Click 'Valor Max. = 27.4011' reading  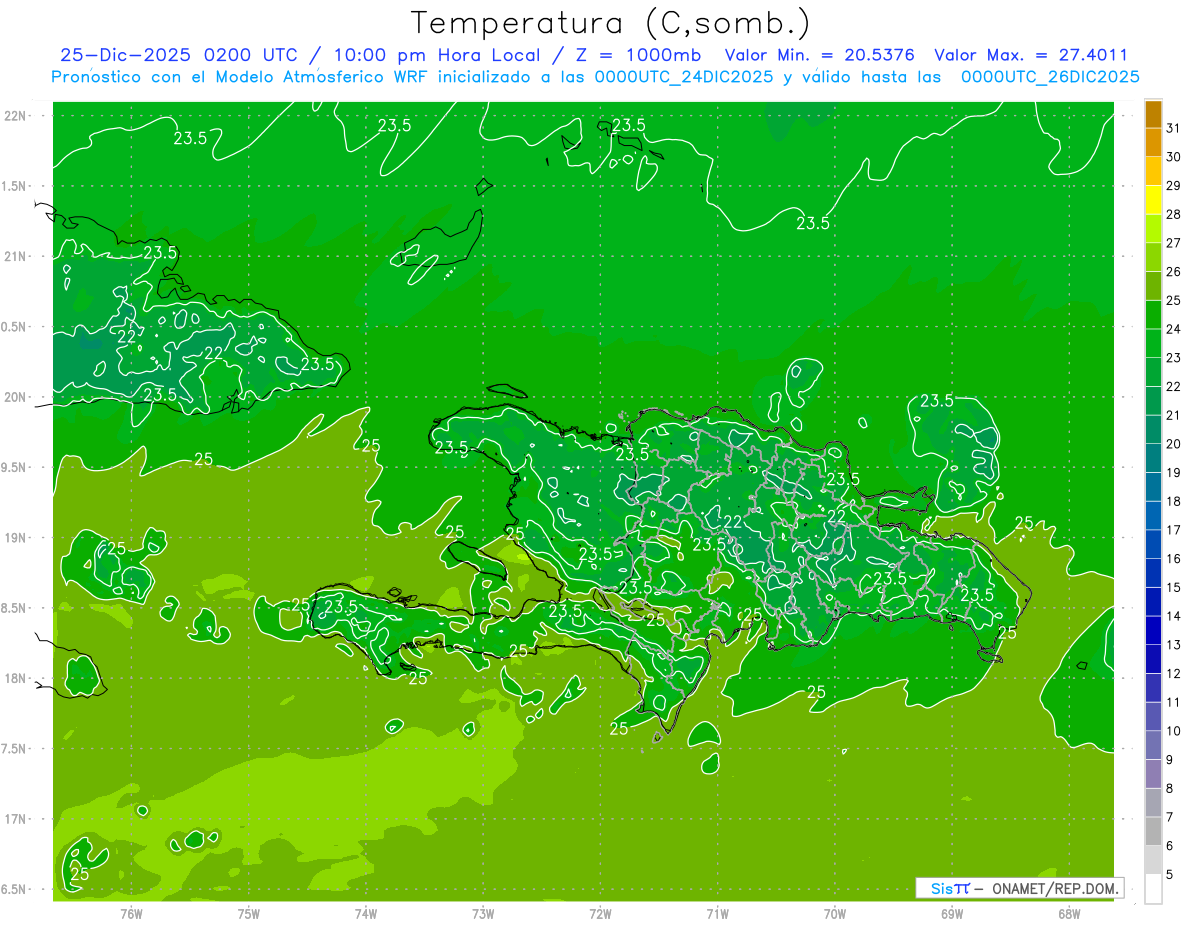1030,56
